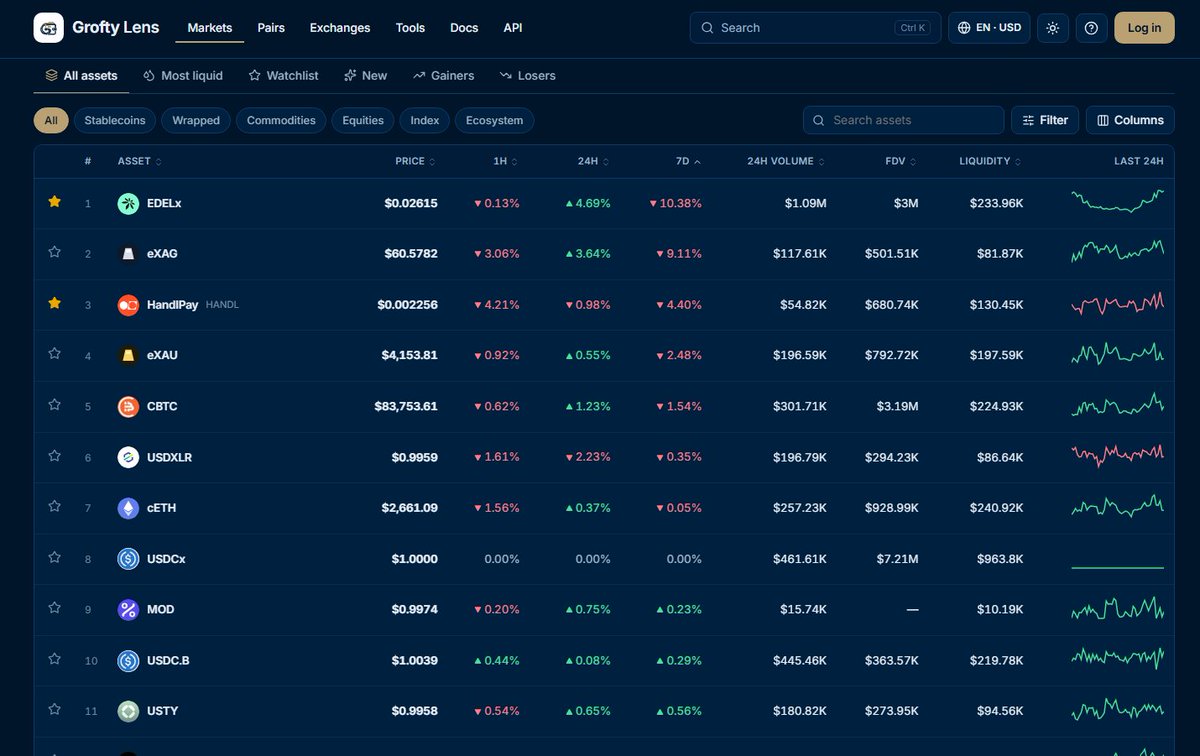Sort table by LIQUIDITY column
This screenshot has height=756, width=1200.
(991, 161)
